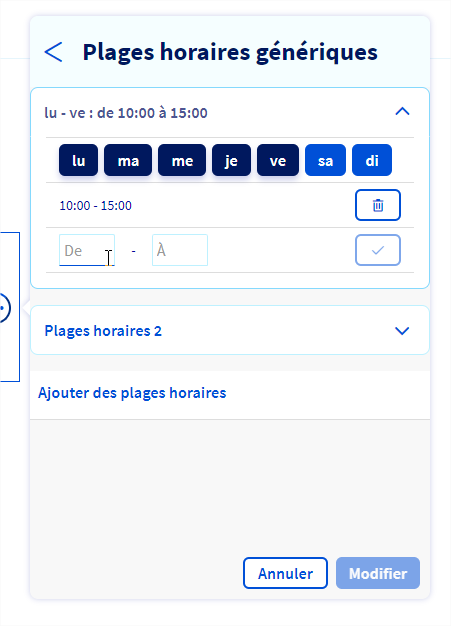
Task: Focus the De start time field
Action: point(87,250)
